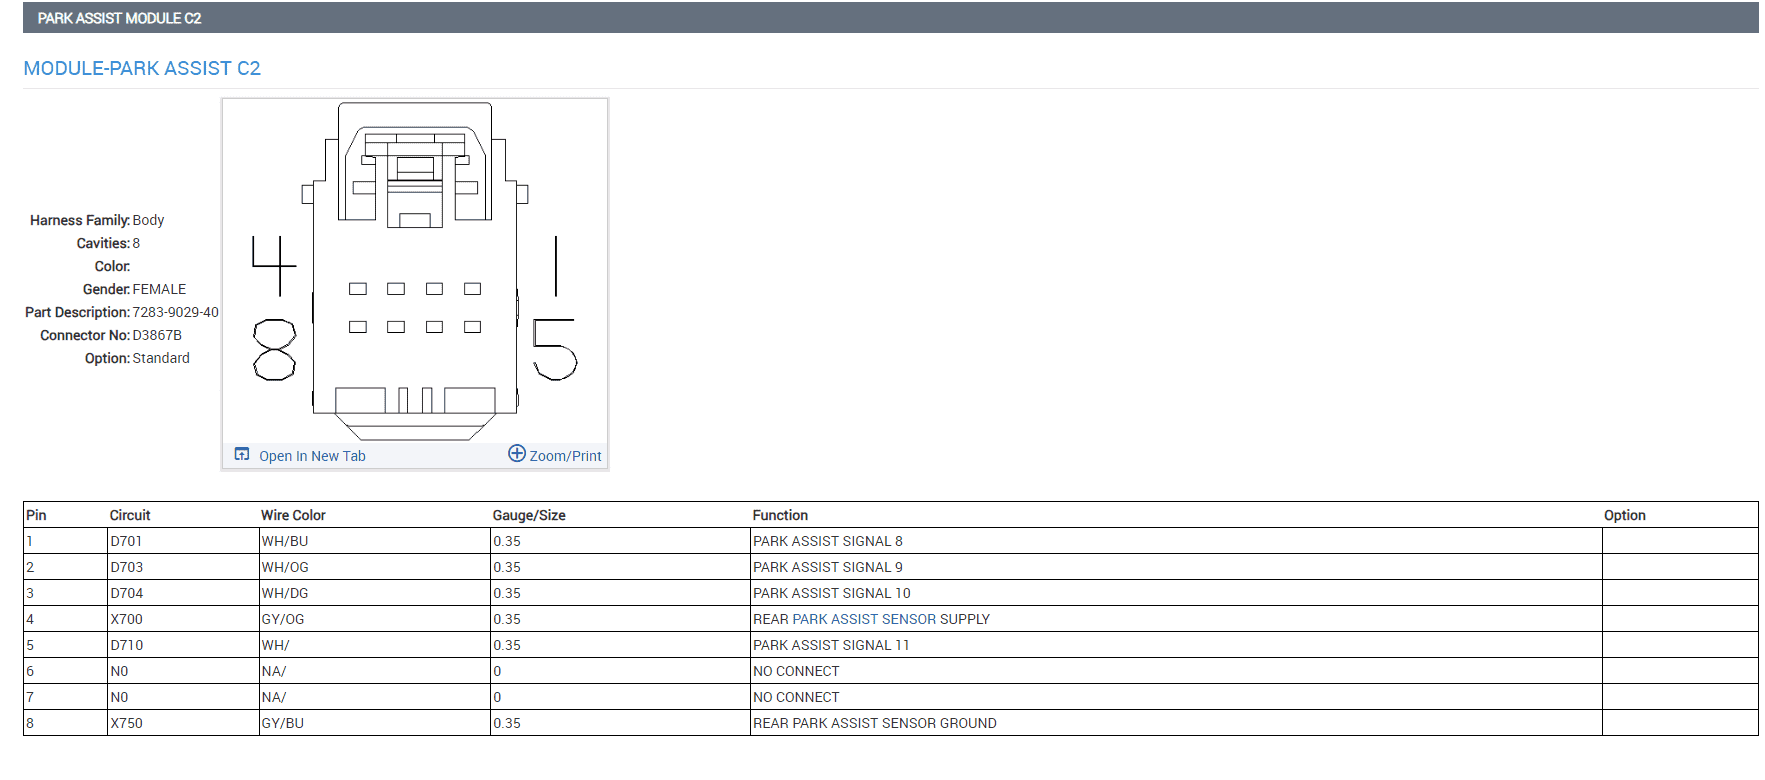Click the Circuit column header
The height and width of the screenshot is (780, 1765).
130,515
